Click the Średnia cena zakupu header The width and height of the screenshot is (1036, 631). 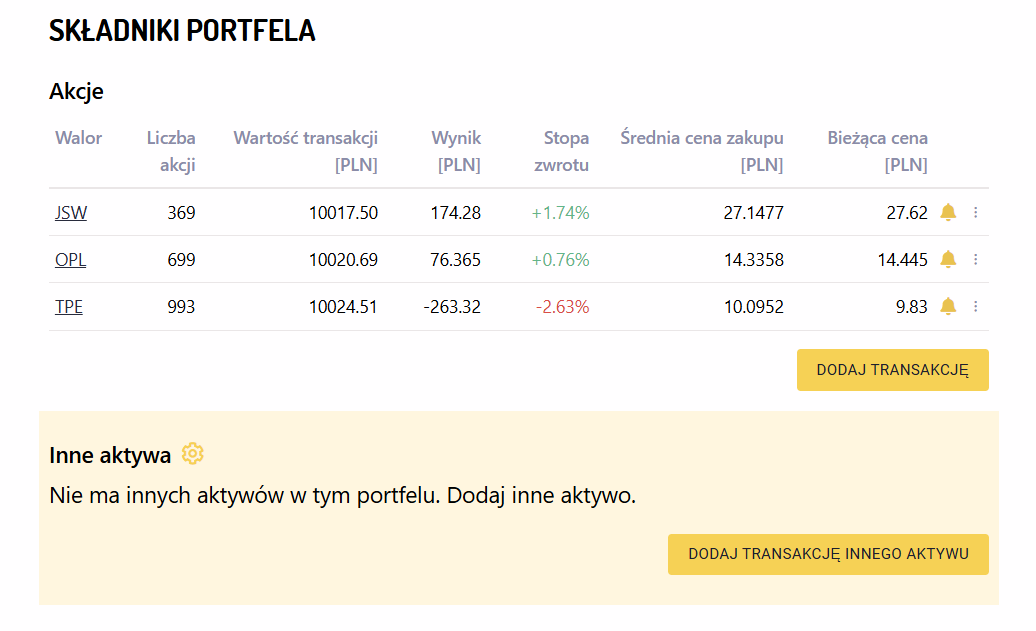702,151
